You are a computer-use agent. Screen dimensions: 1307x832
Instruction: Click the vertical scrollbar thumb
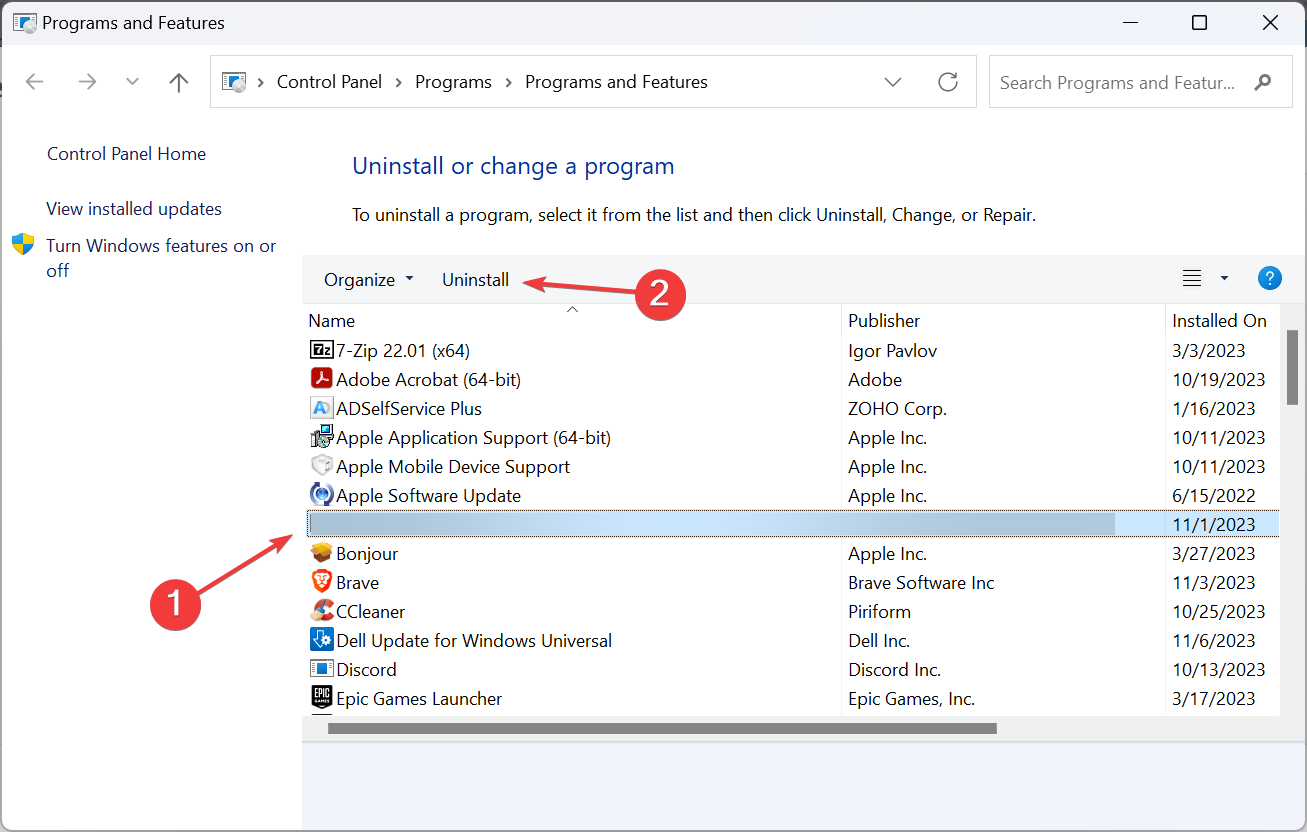click(x=1292, y=366)
